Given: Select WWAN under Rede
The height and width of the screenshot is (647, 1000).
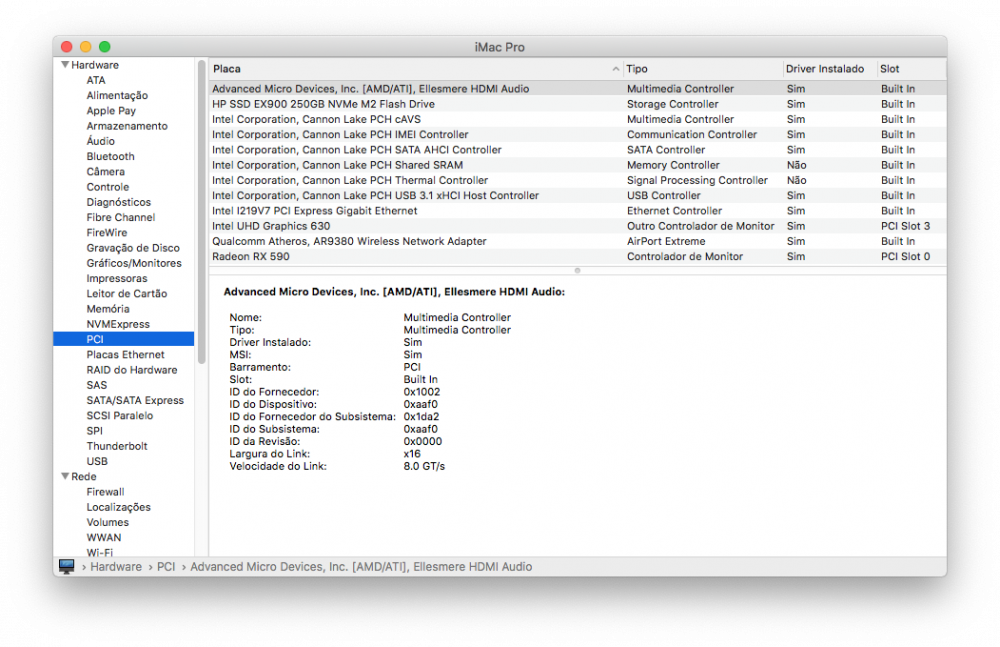Looking at the screenshot, I should (x=103, y=537).
